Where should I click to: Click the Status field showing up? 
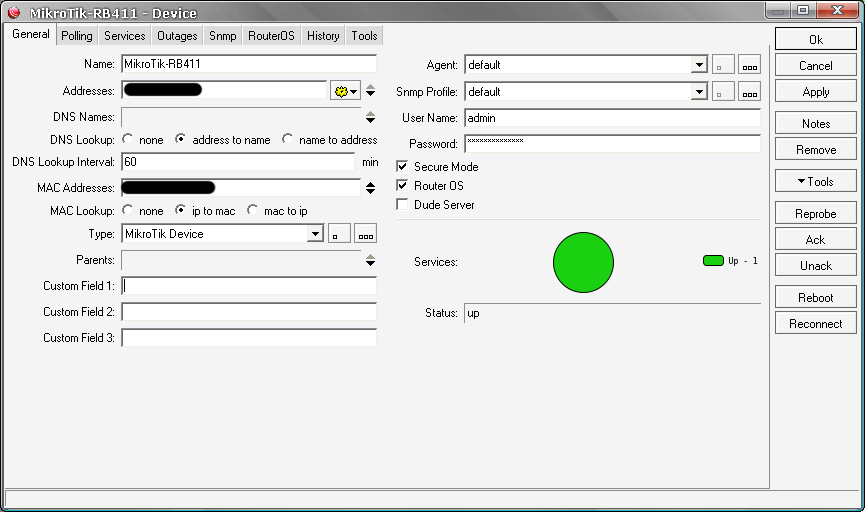click(612, 313)
